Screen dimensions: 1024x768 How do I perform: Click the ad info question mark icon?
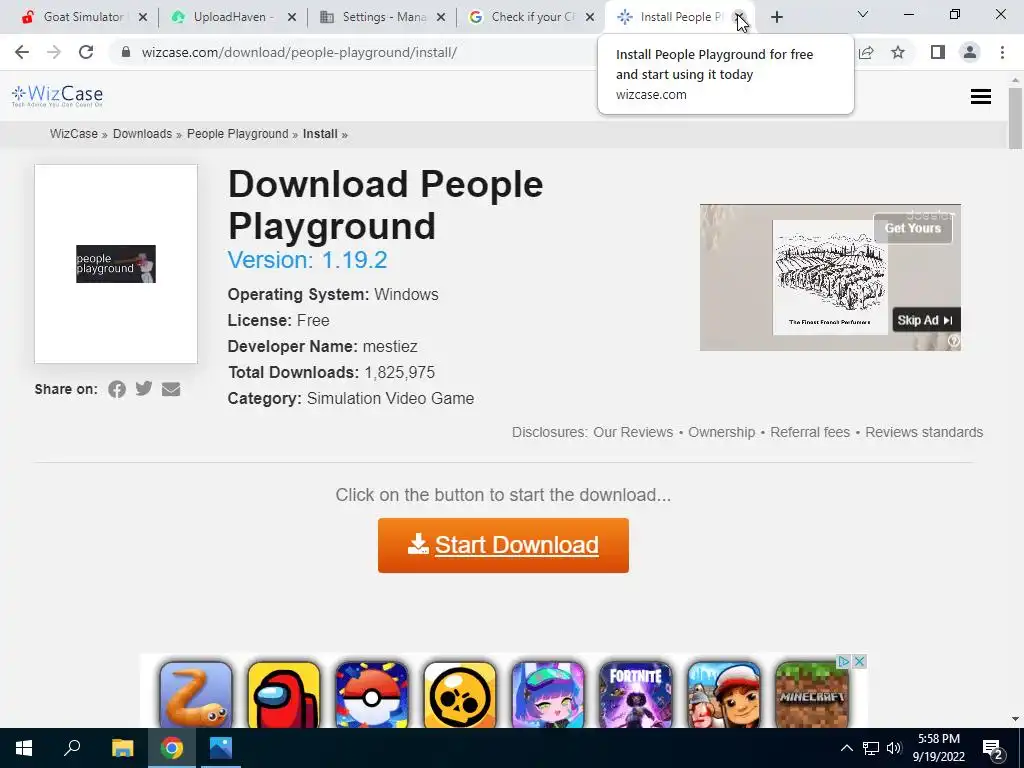[x=954, y=341]
